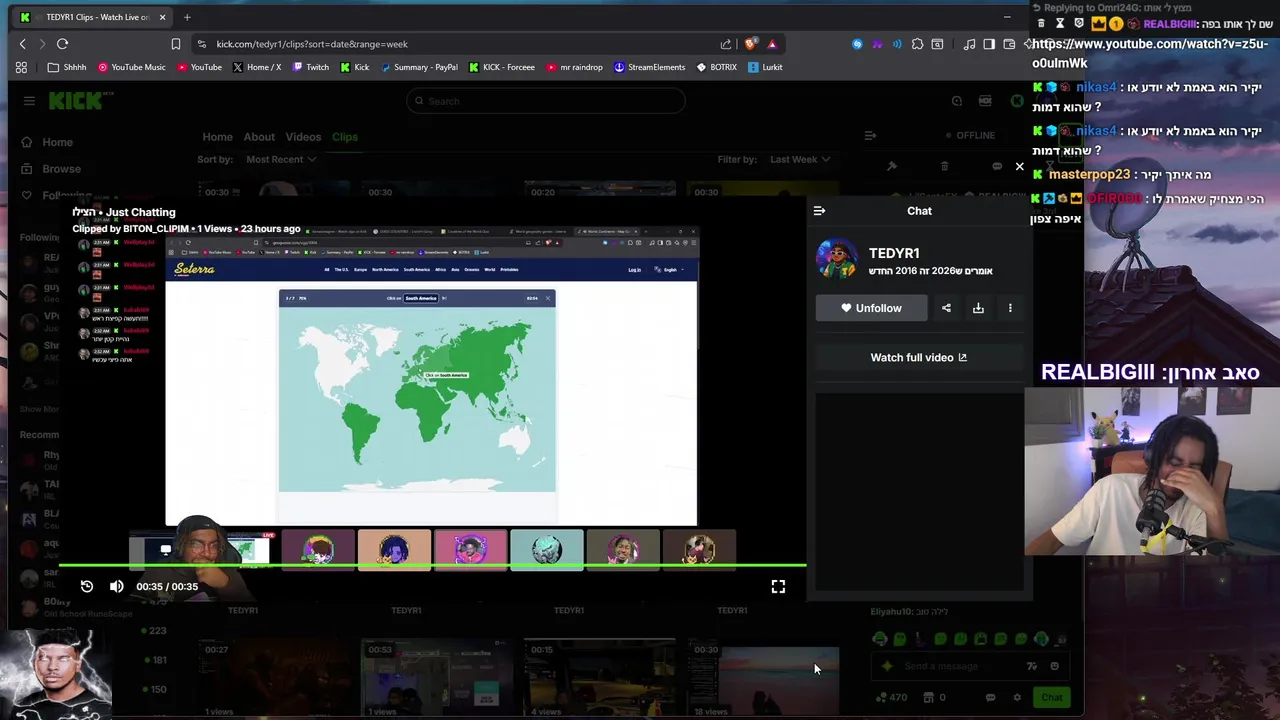Reload the current browser page
The image size is (1280, 720).
click(x=62, y=44)
